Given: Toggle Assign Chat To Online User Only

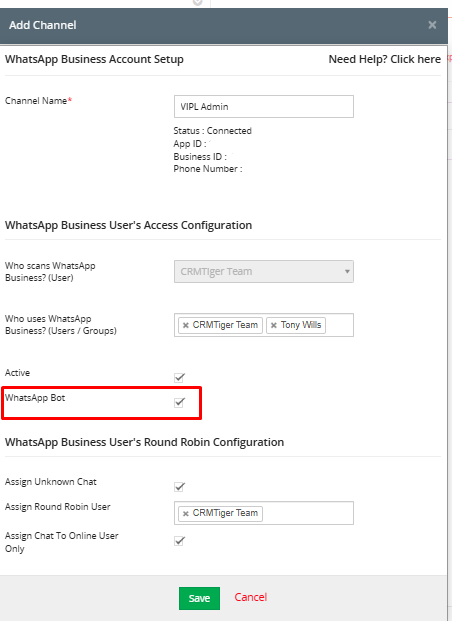Looking at the screenshot, I should (179, 541).
